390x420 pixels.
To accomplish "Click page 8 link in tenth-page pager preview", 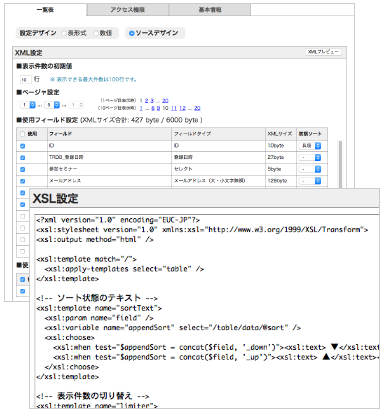I will click(x=153, y=108).
